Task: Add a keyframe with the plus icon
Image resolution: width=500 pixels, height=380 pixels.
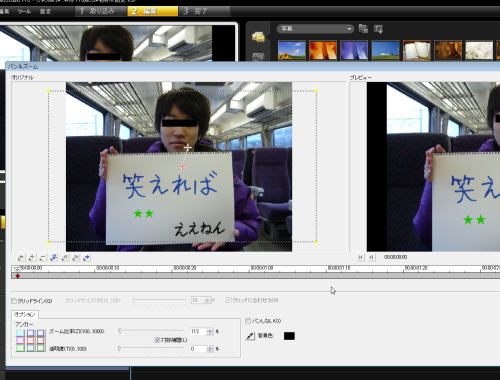Action: [x=32, y=257]
